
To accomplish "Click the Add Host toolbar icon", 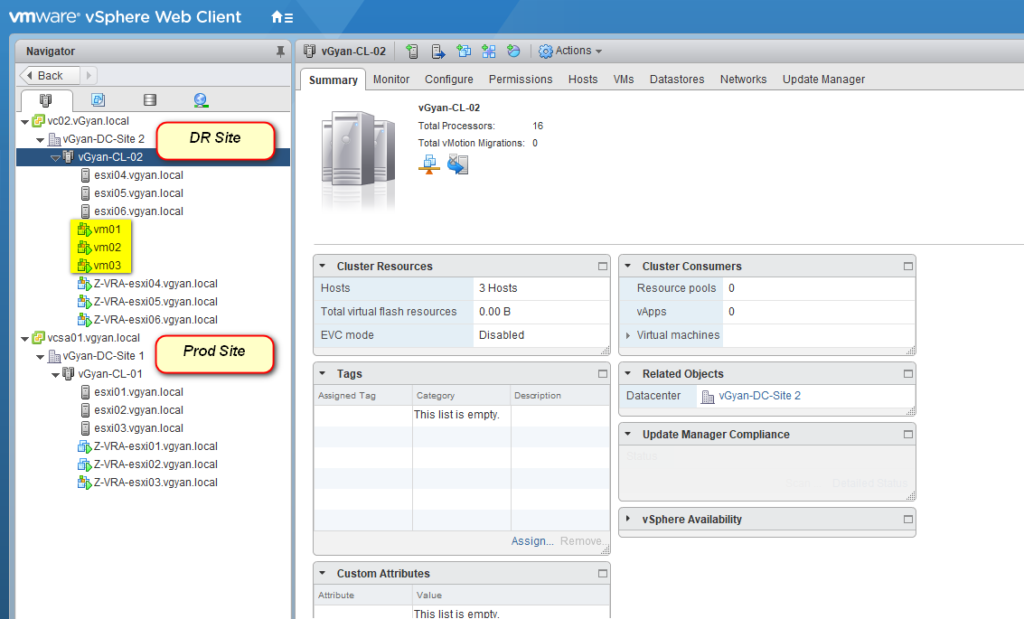I will tap(411, 51).
